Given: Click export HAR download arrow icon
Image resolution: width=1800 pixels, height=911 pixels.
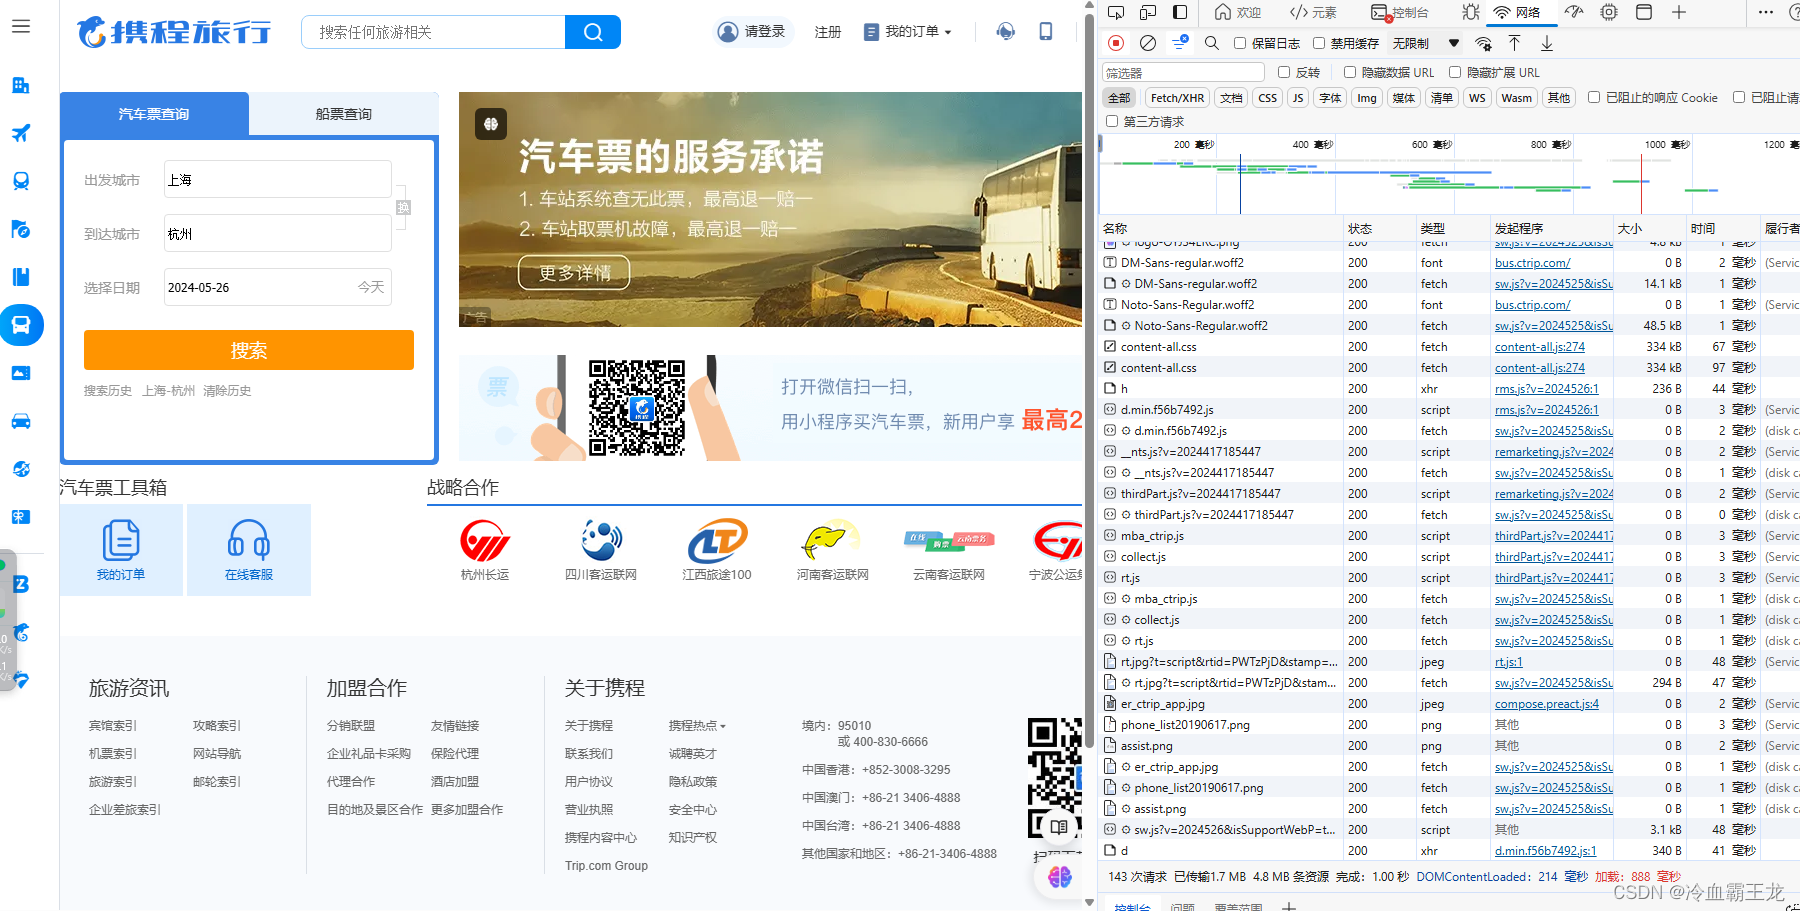Looking at the screenshot, I should pyautogui.click(x=1547, y=43).
